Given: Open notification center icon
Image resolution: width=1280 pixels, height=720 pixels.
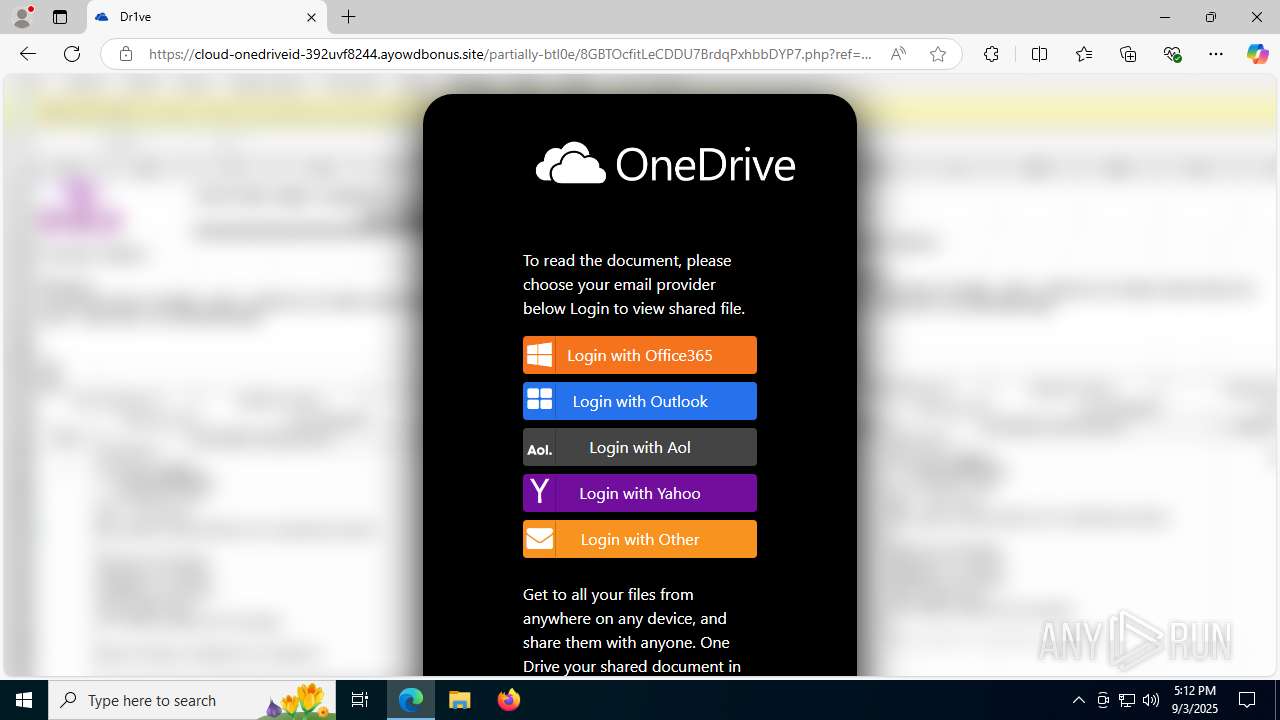Looking at the screenshot, I should [x=1247, y=700].
